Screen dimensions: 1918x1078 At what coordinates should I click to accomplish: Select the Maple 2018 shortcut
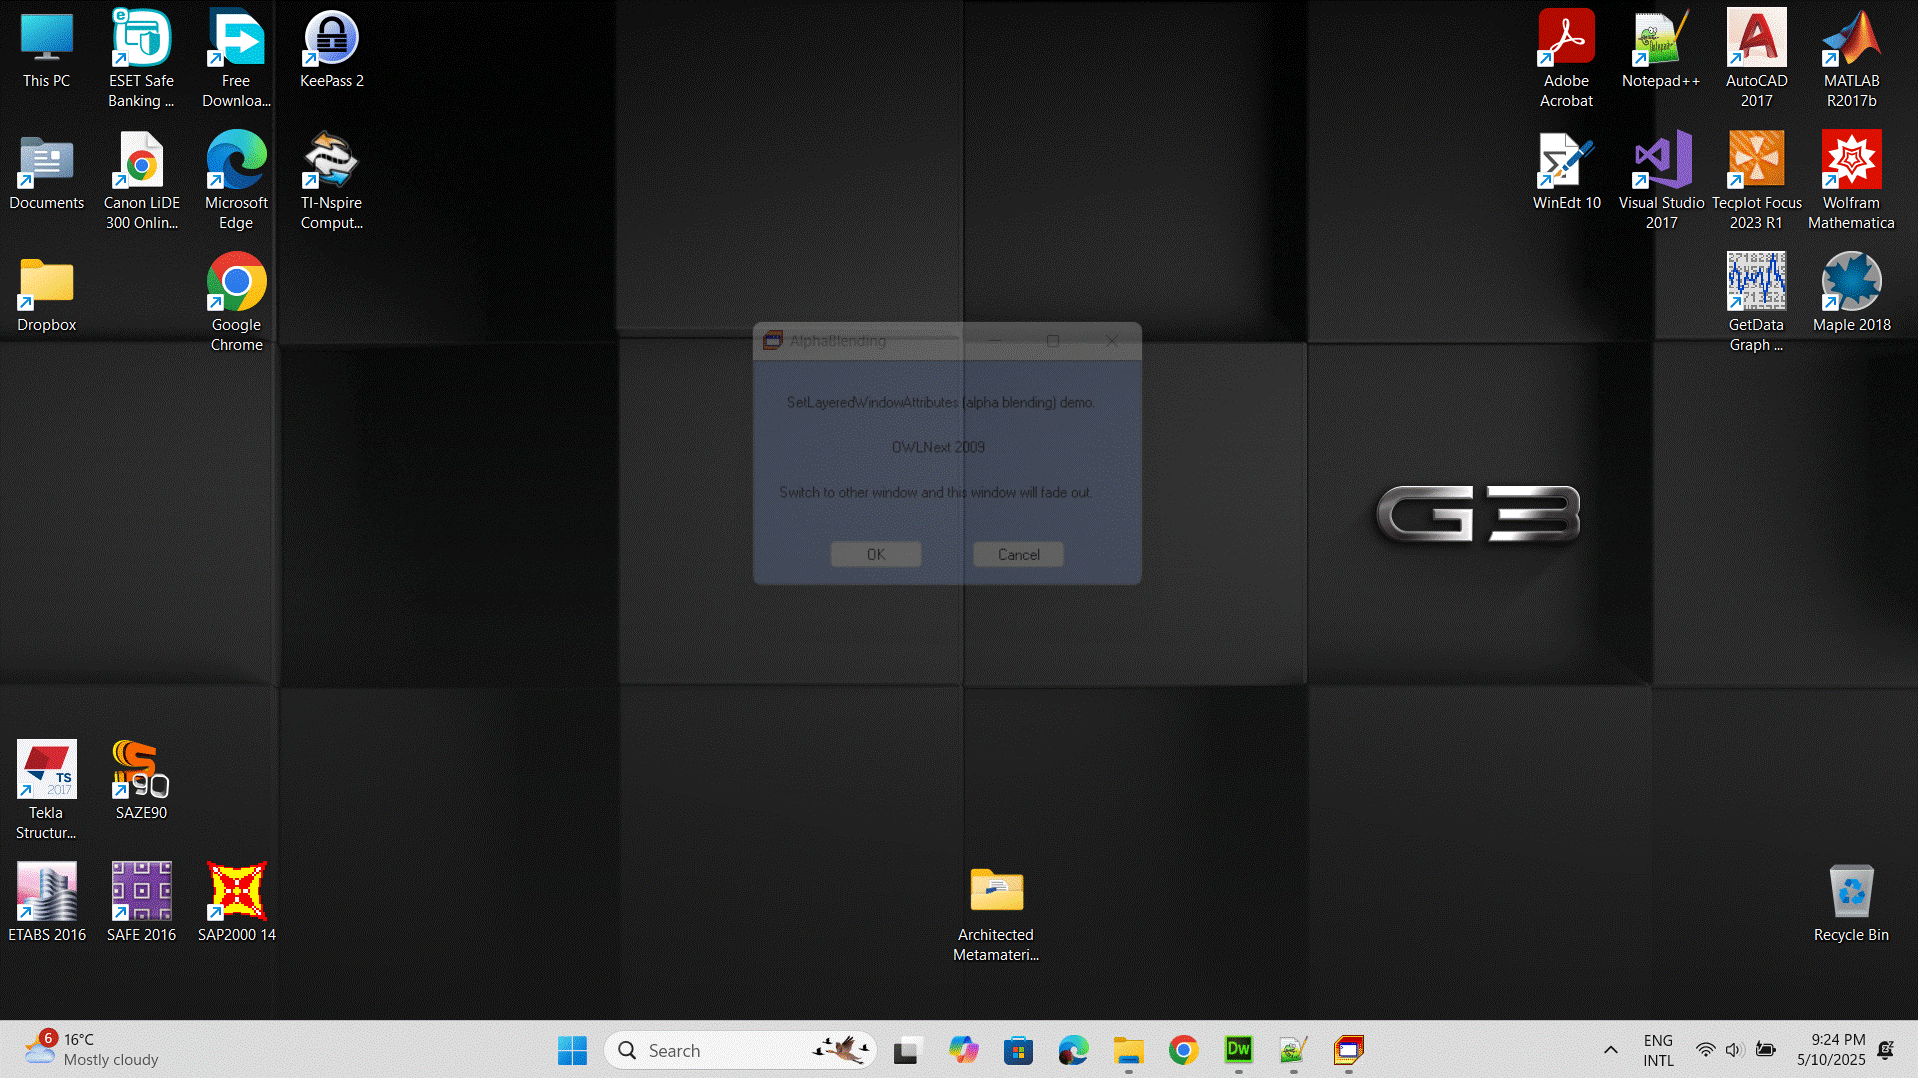[x=1850, y=292]
